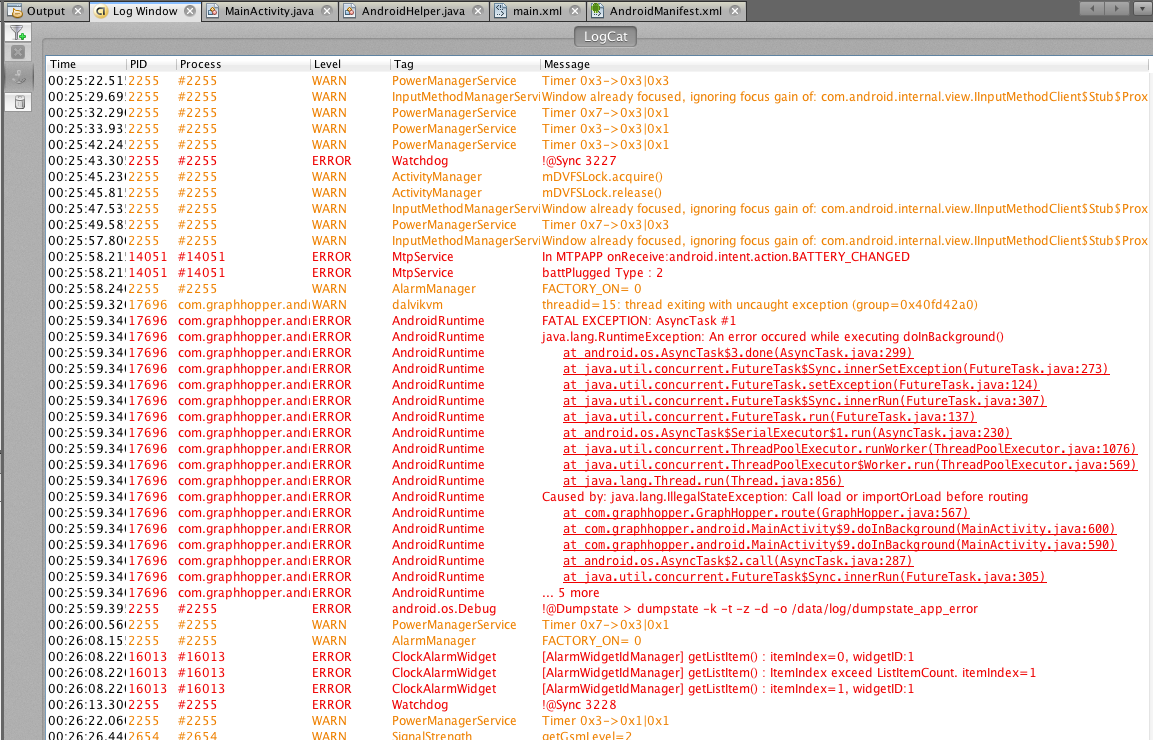1153x740 pixels.
Task: Open the MainActivity.java tab
Action: point(269,11)
